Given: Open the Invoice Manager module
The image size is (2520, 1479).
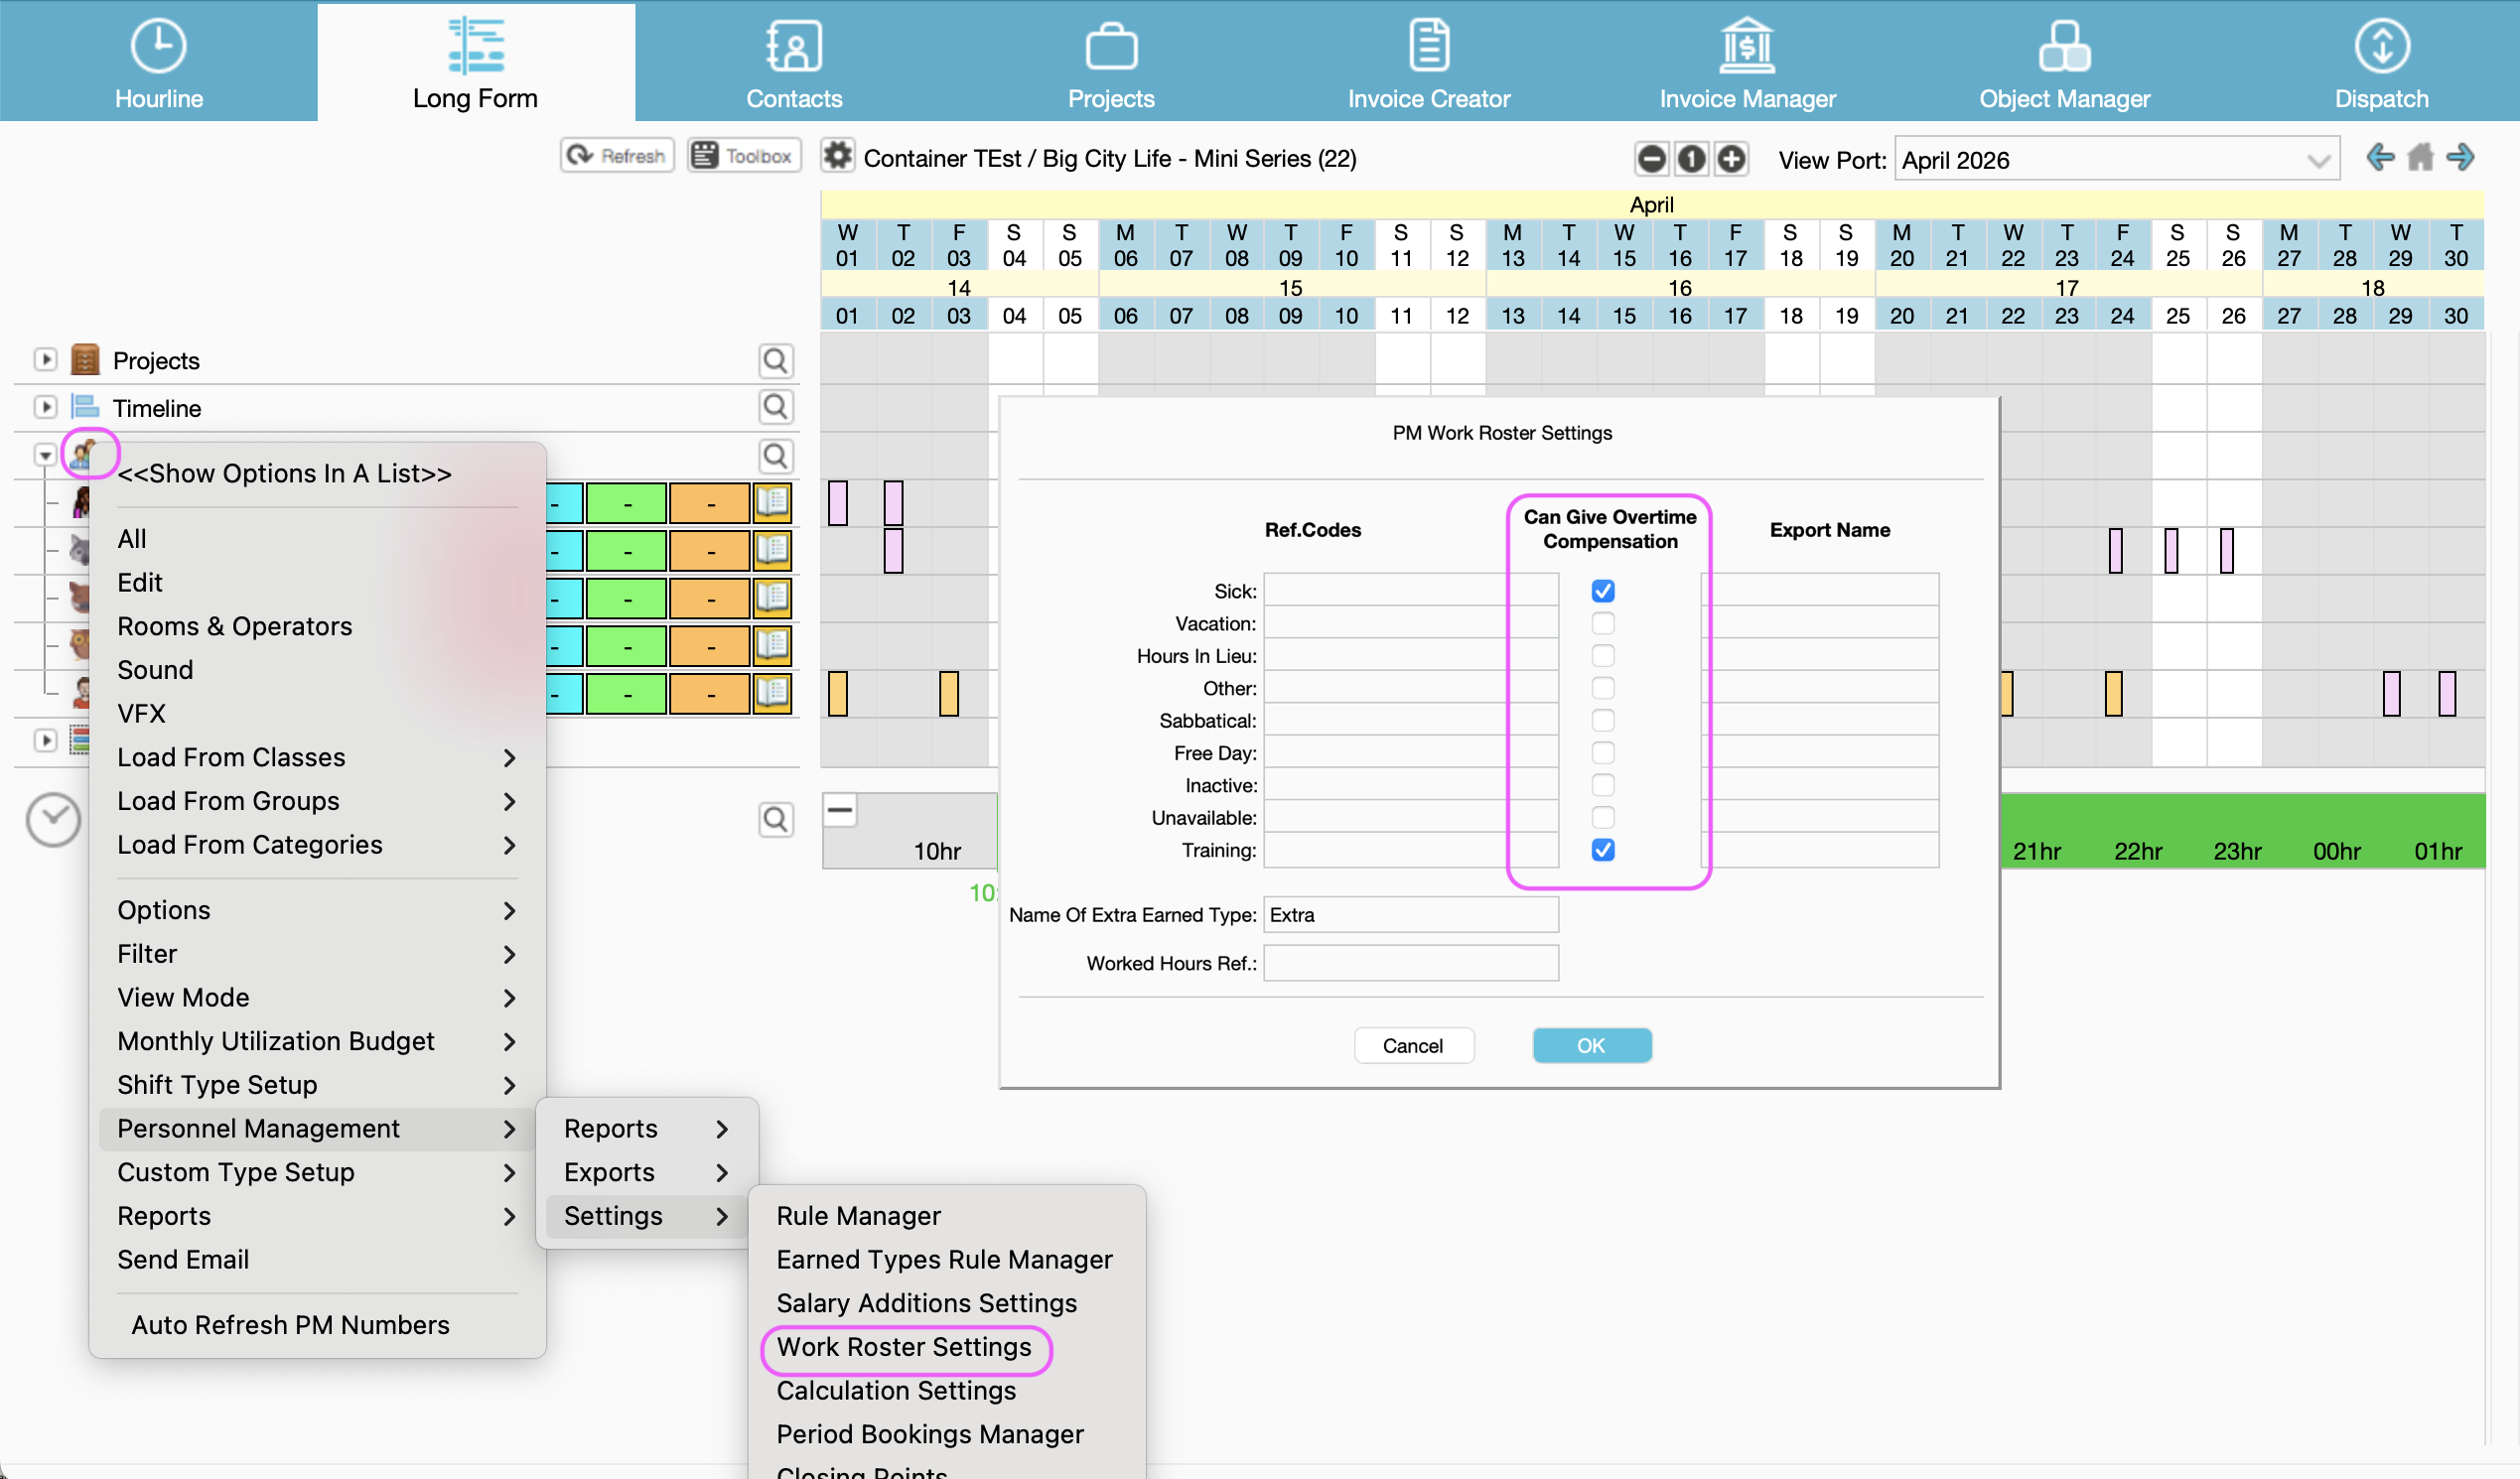Looking at the screenshot, I should click(1746, 62).
